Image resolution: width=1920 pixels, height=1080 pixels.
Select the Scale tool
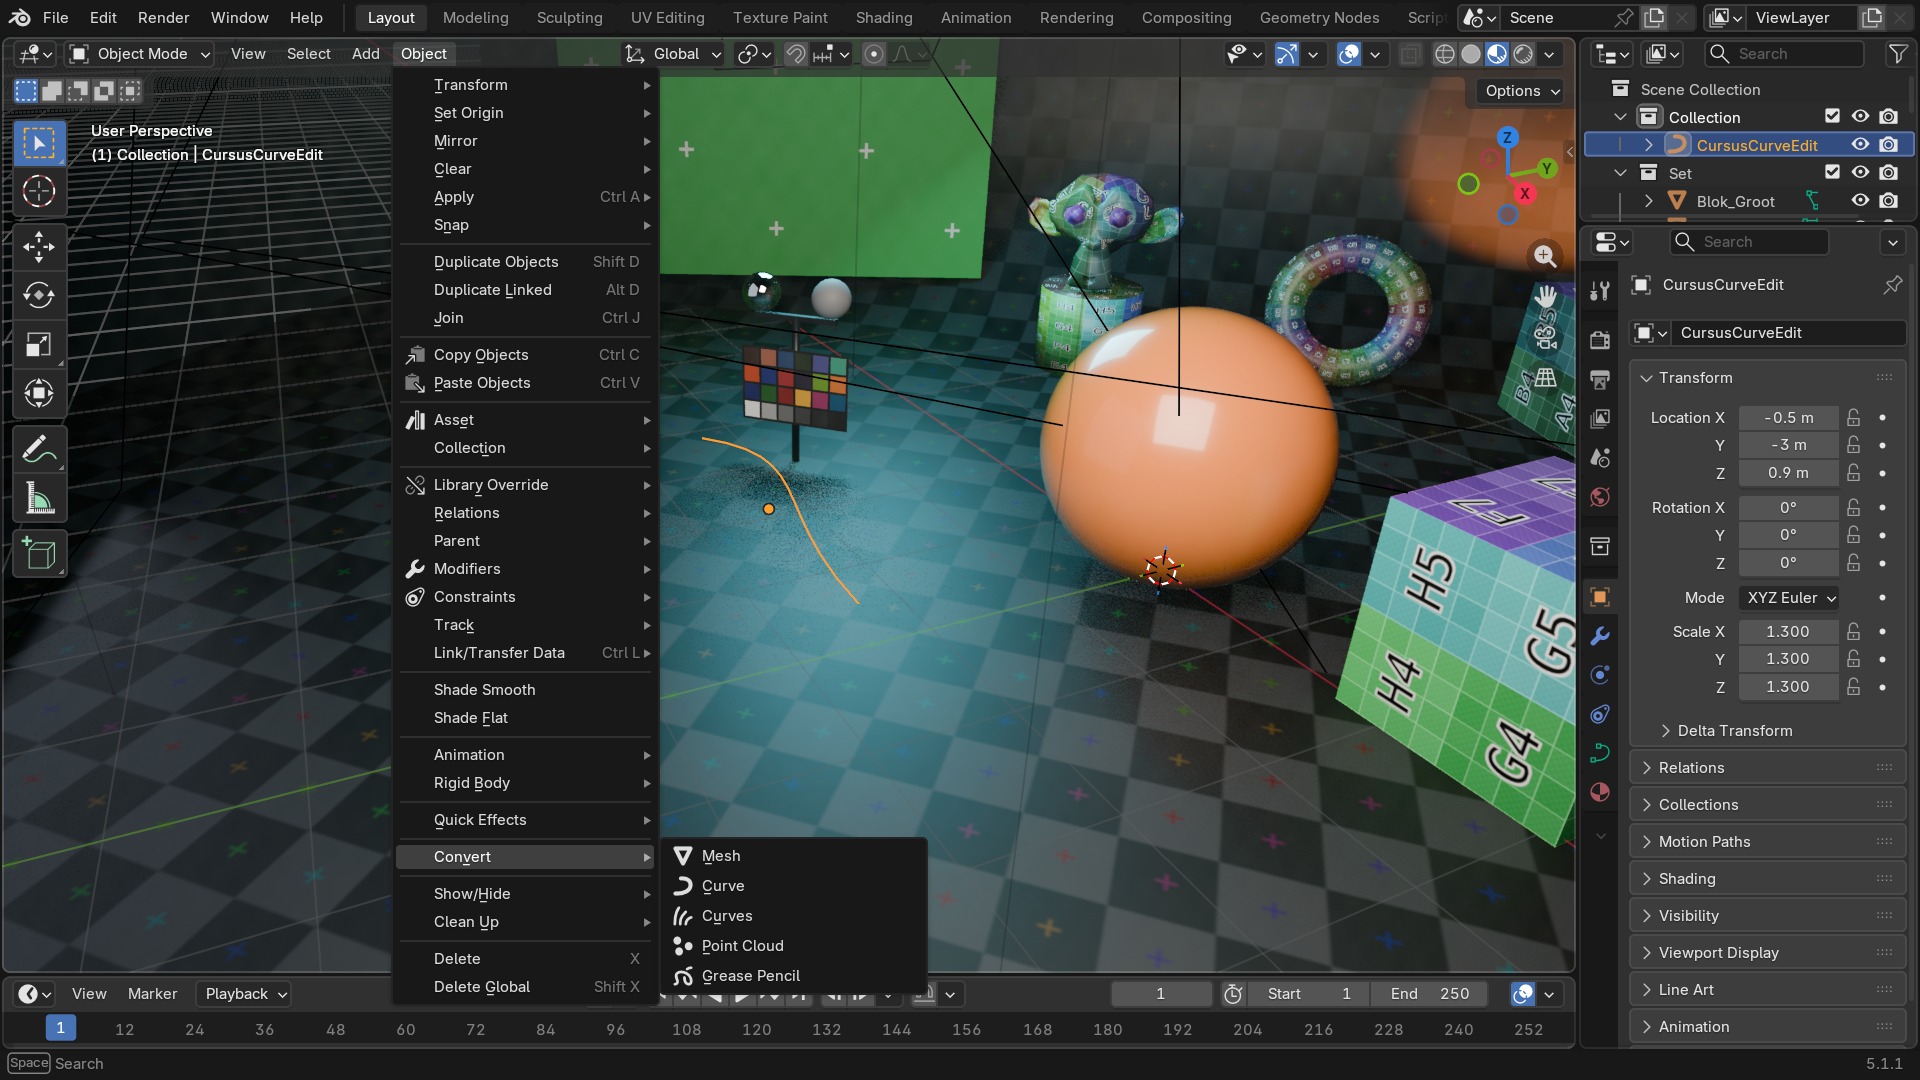tap(39, 345)
